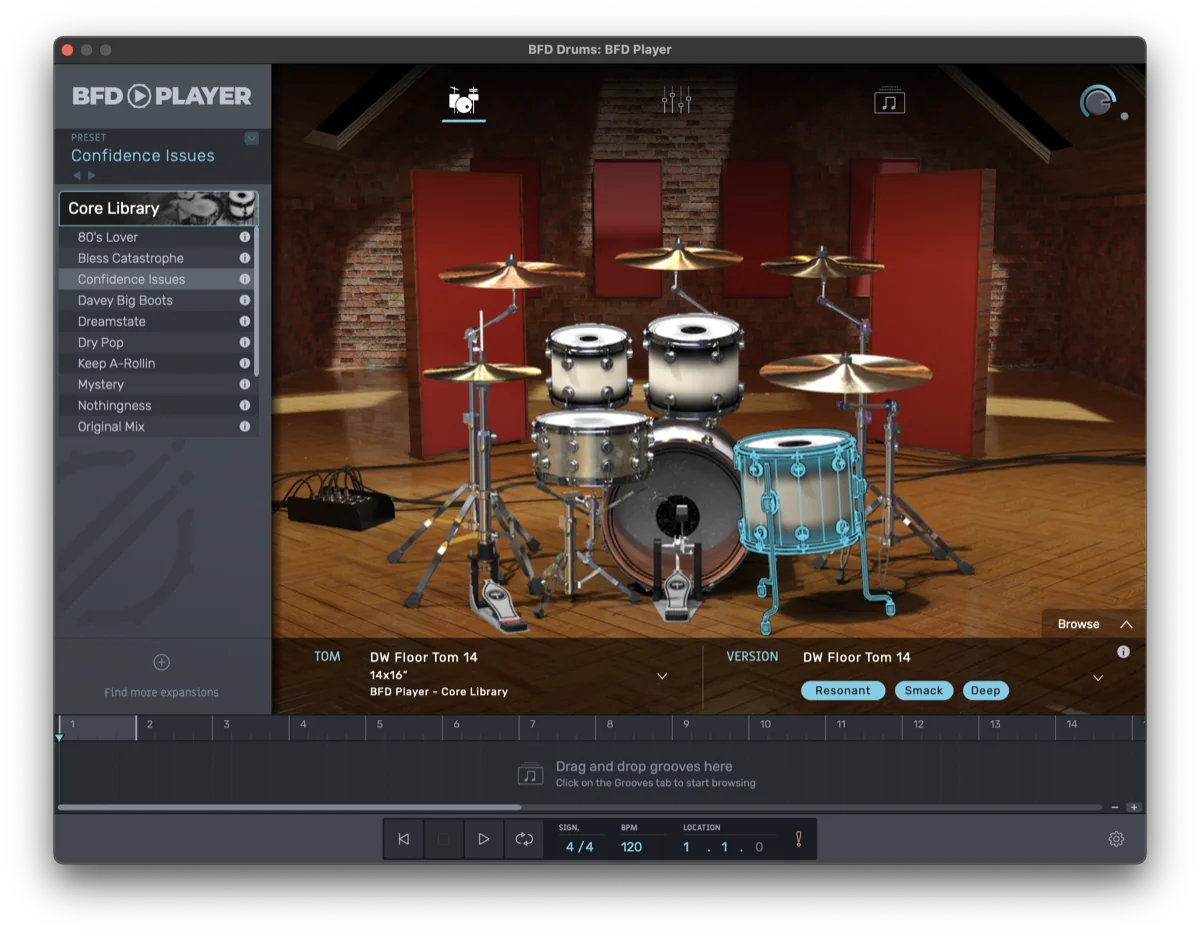Stop playback

[x=444, y=839]
